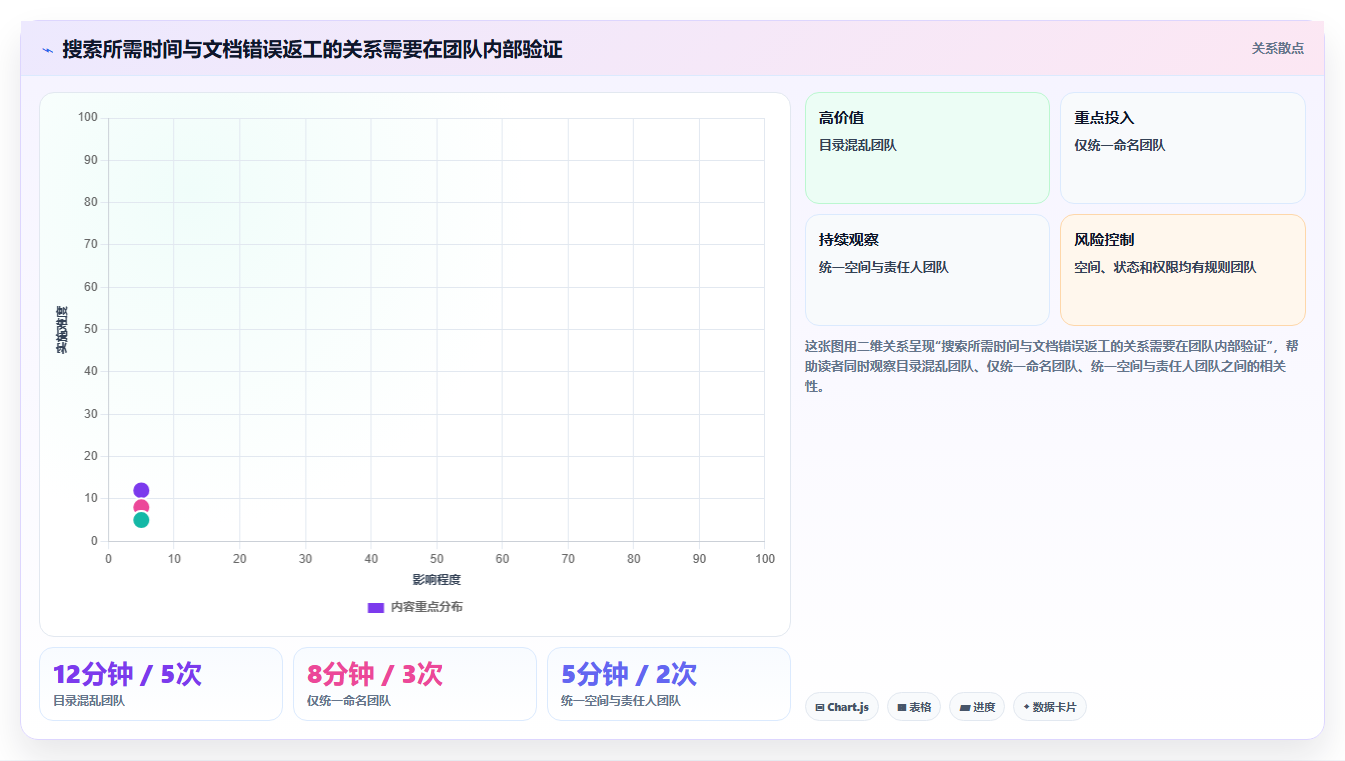Click 统一空间与责任人团队 text in 持续观察 card
Image resolution: width=1345 pixels, height=761 pixels.
click(x=884, y=267)
